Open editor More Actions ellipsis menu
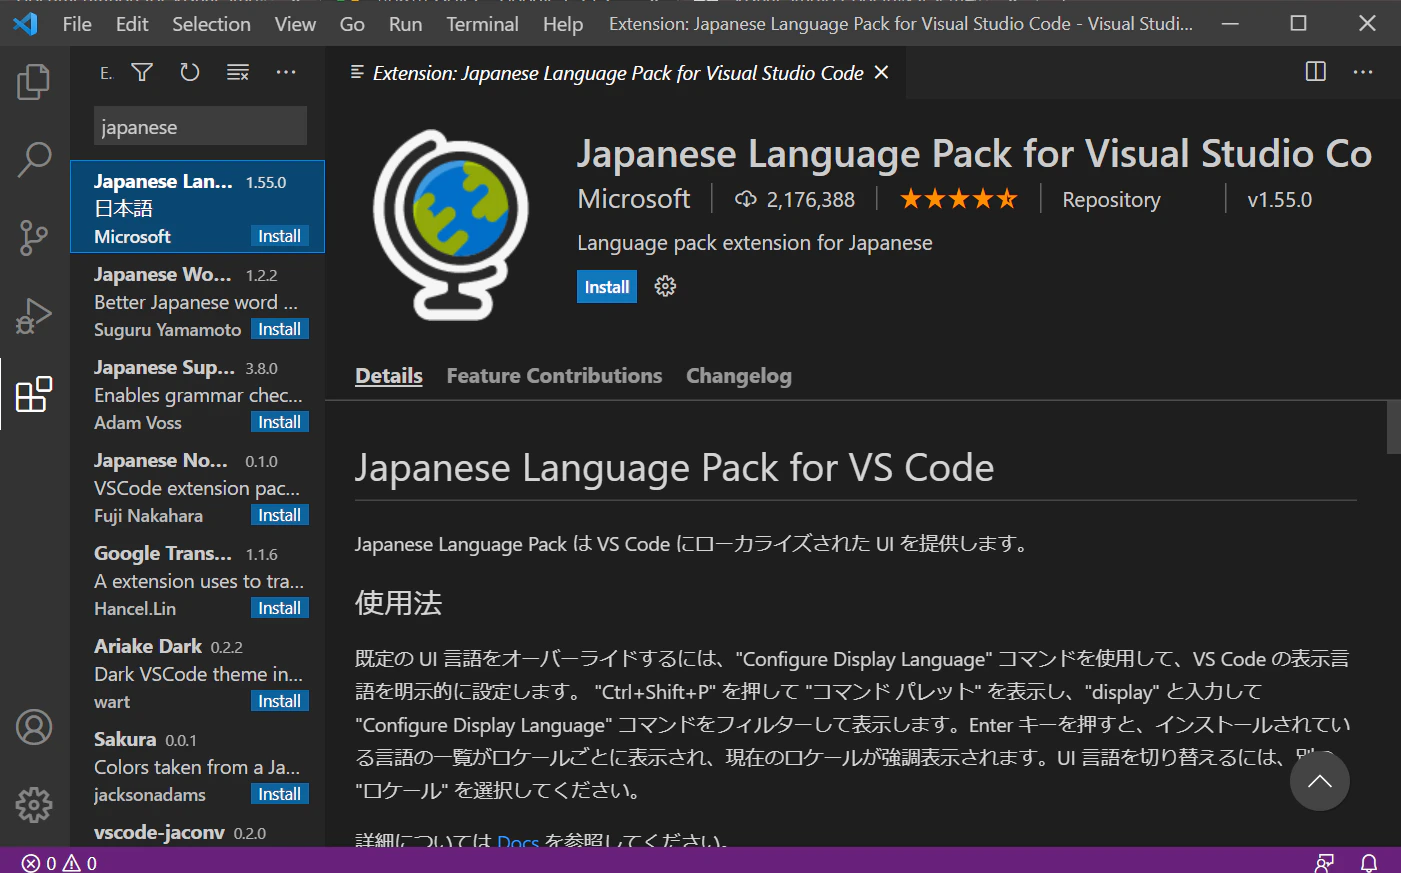Screen dimensions: 1401x873 pos(1363,72)
